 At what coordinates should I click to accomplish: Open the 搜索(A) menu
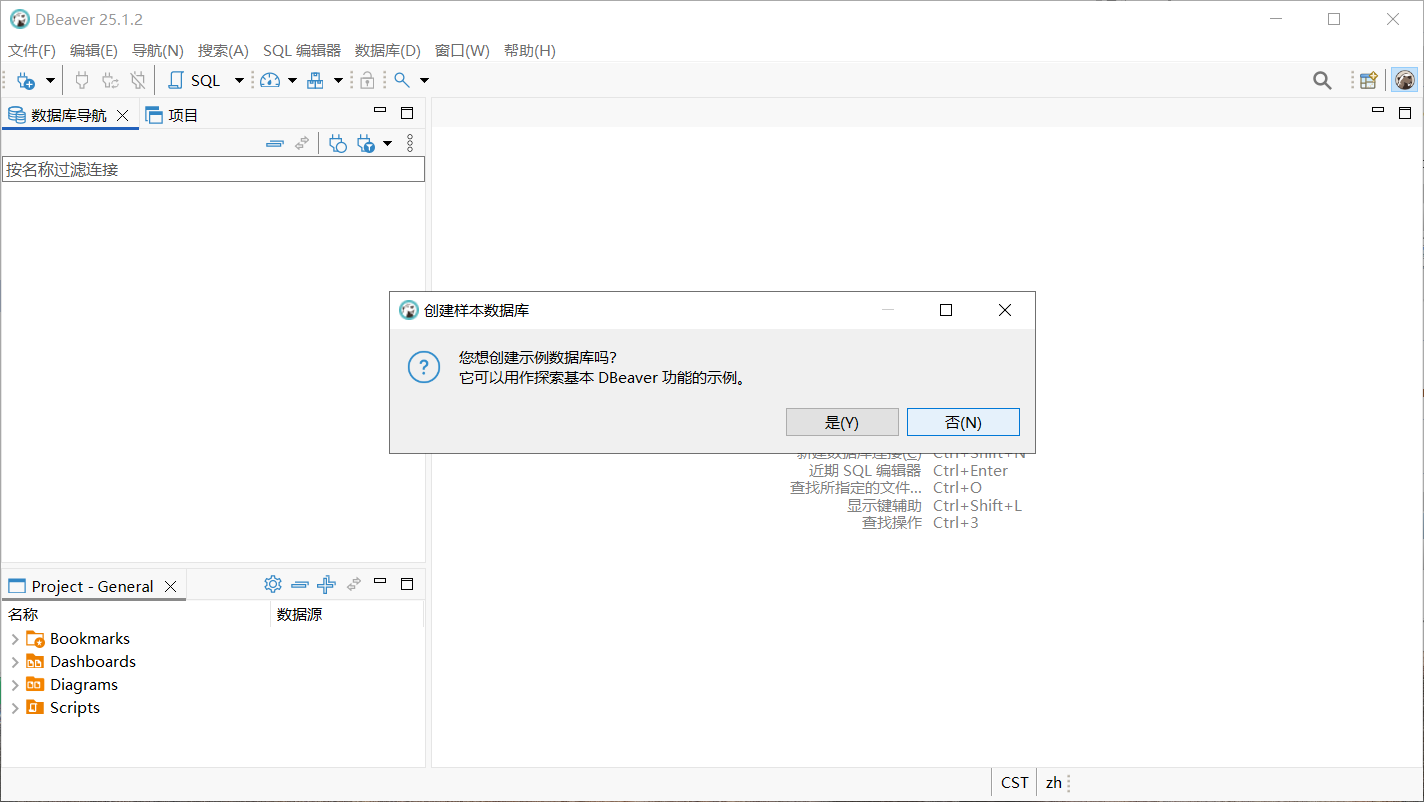point(223,50)
